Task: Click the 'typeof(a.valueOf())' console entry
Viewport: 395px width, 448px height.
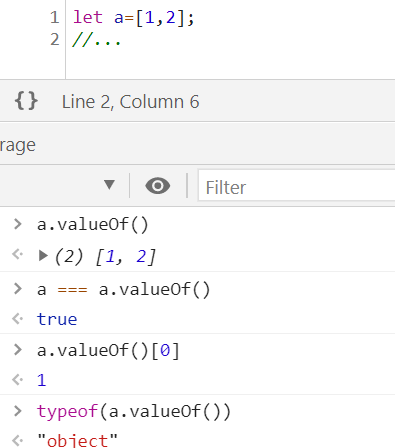Action: (134, 411)
